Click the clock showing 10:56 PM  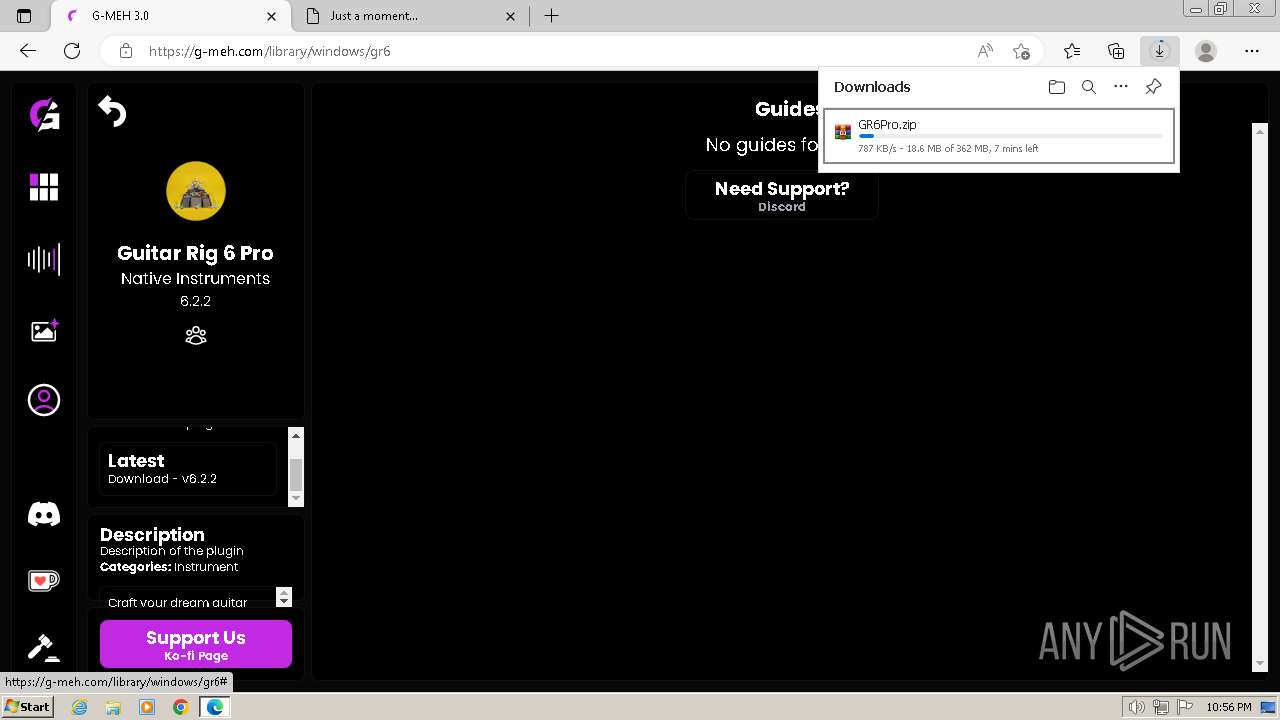pos(1229,707)
